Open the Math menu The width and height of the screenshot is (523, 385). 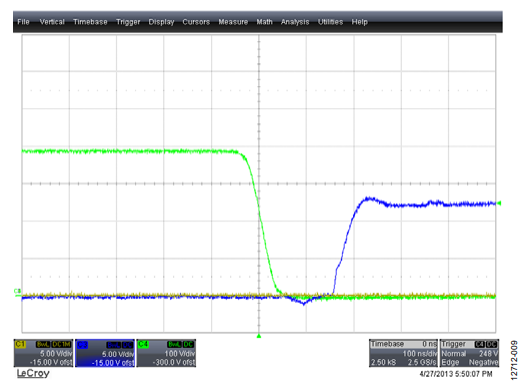click(265, 22)
